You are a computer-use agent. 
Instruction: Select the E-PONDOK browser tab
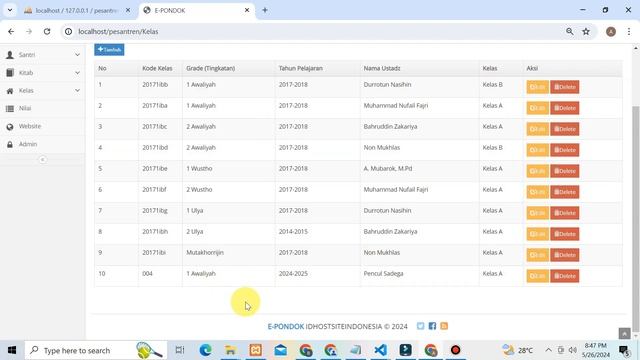tap(196, 11)
